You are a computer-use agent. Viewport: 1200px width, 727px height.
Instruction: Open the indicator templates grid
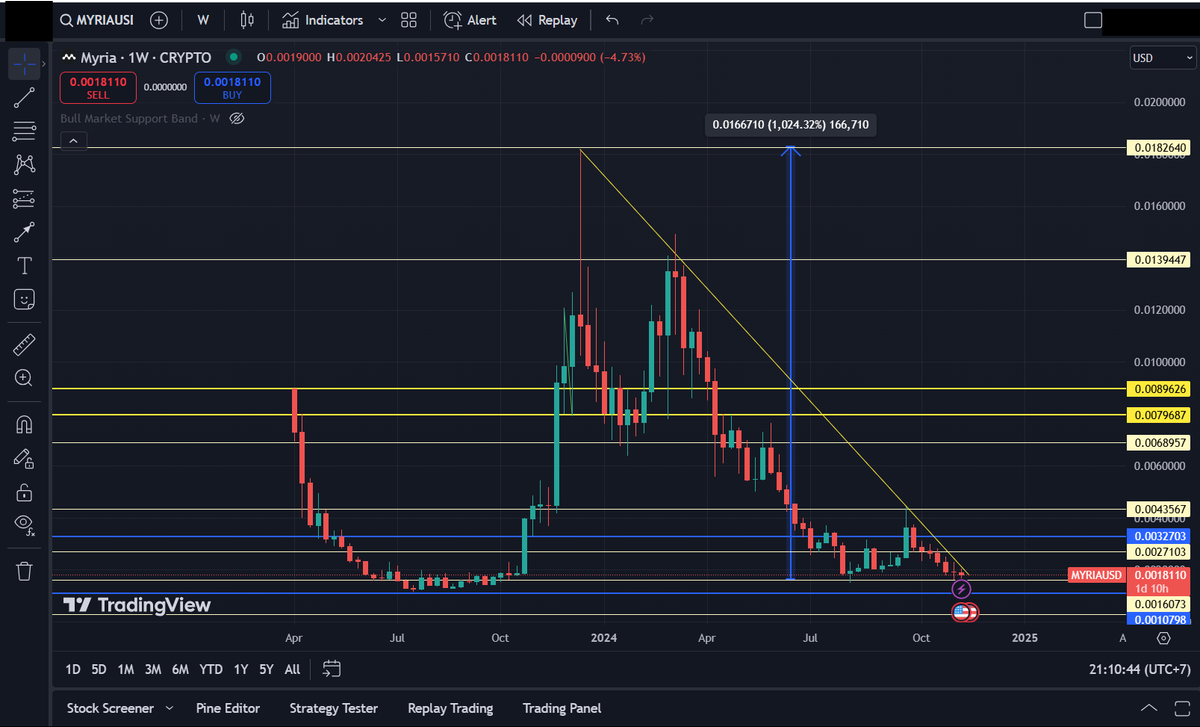coord(408,20)
